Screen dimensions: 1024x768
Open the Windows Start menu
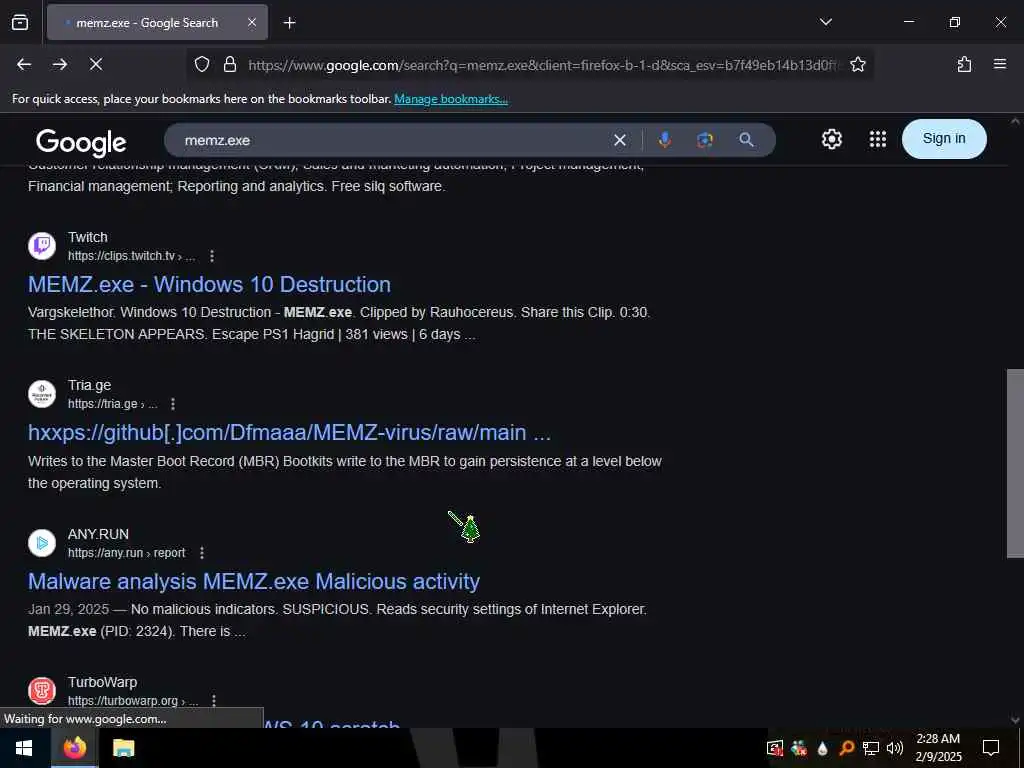[x=25, y=748]
